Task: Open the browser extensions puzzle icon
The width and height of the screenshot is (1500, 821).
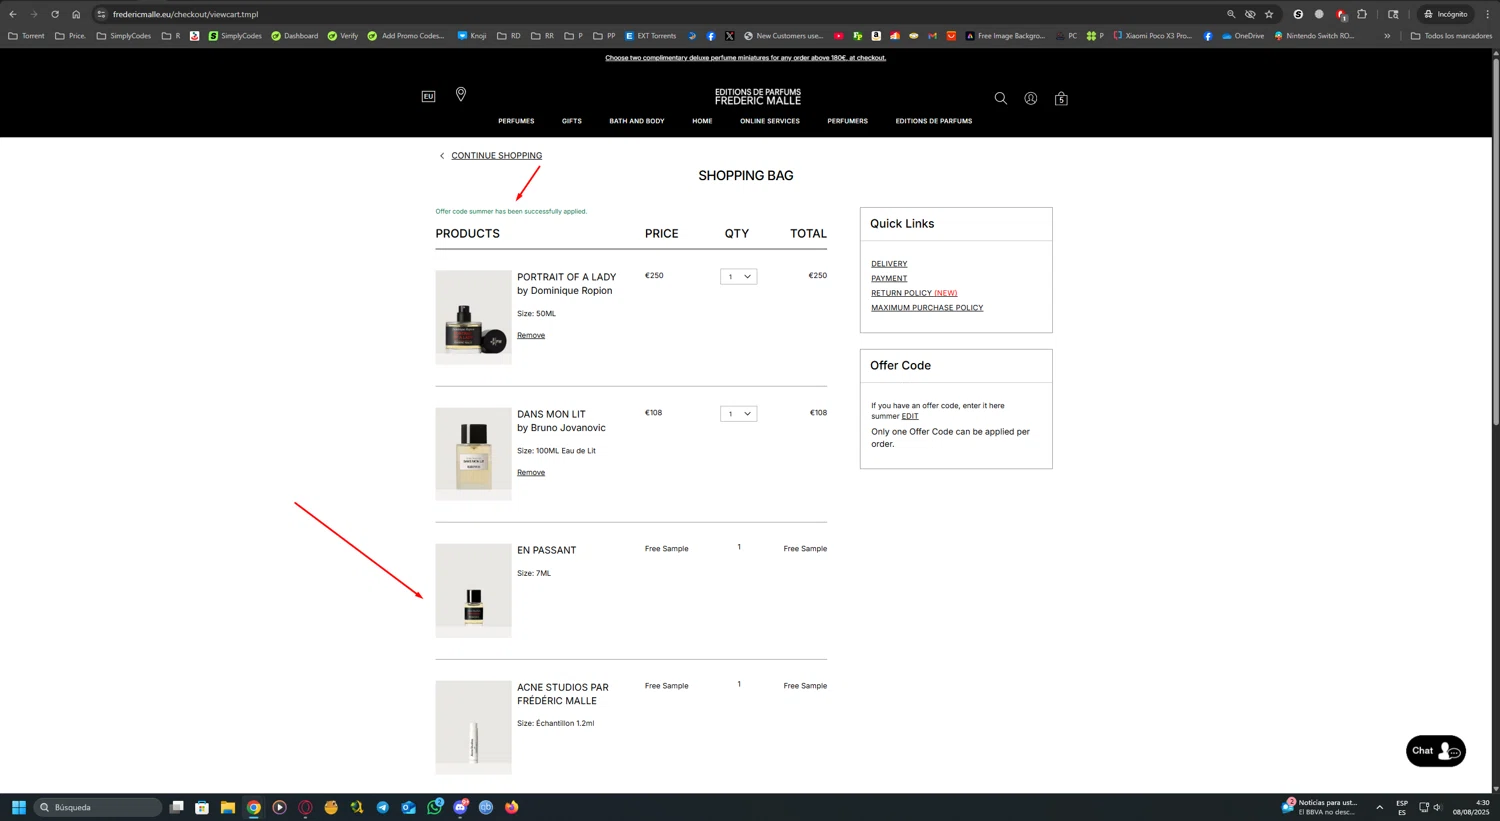Action: pos(1362,14)
